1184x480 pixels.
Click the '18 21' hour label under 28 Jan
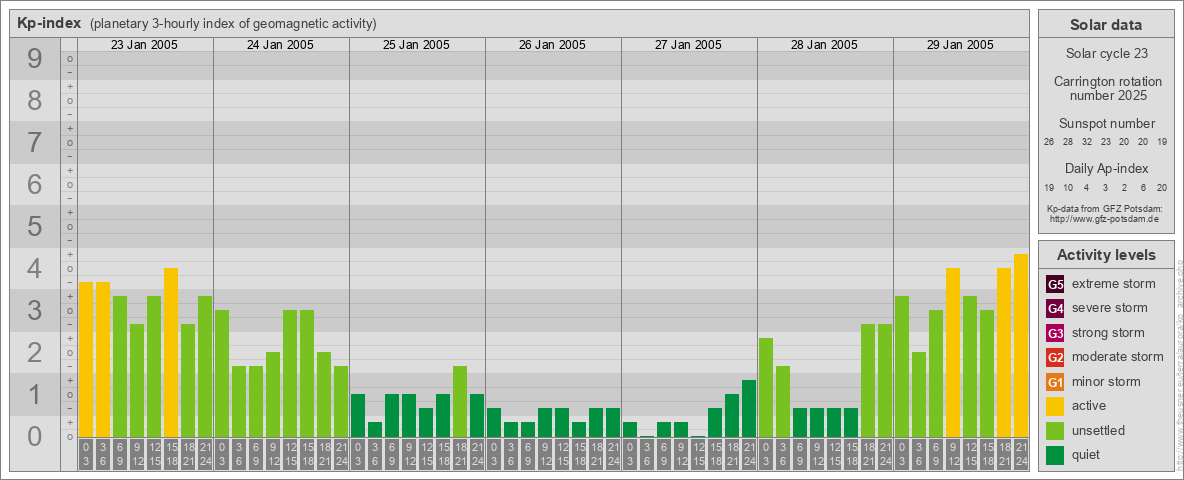[868, 454]
